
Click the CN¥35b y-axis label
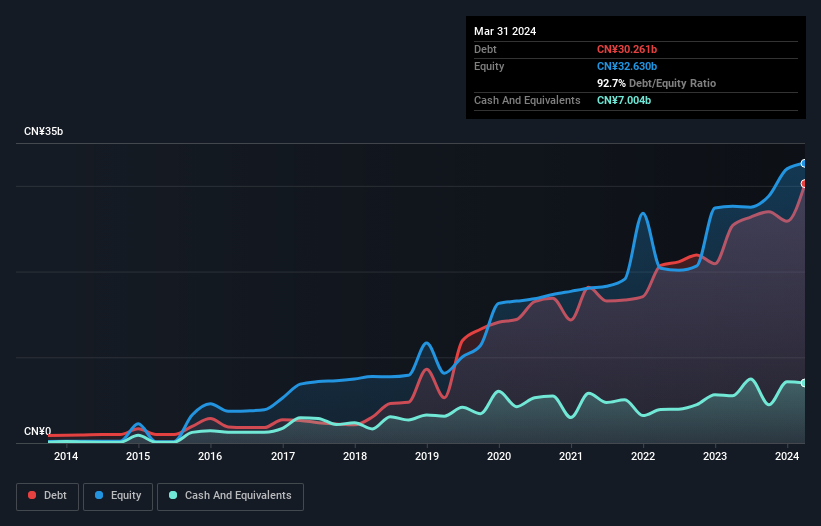click(x=43, y=132)
